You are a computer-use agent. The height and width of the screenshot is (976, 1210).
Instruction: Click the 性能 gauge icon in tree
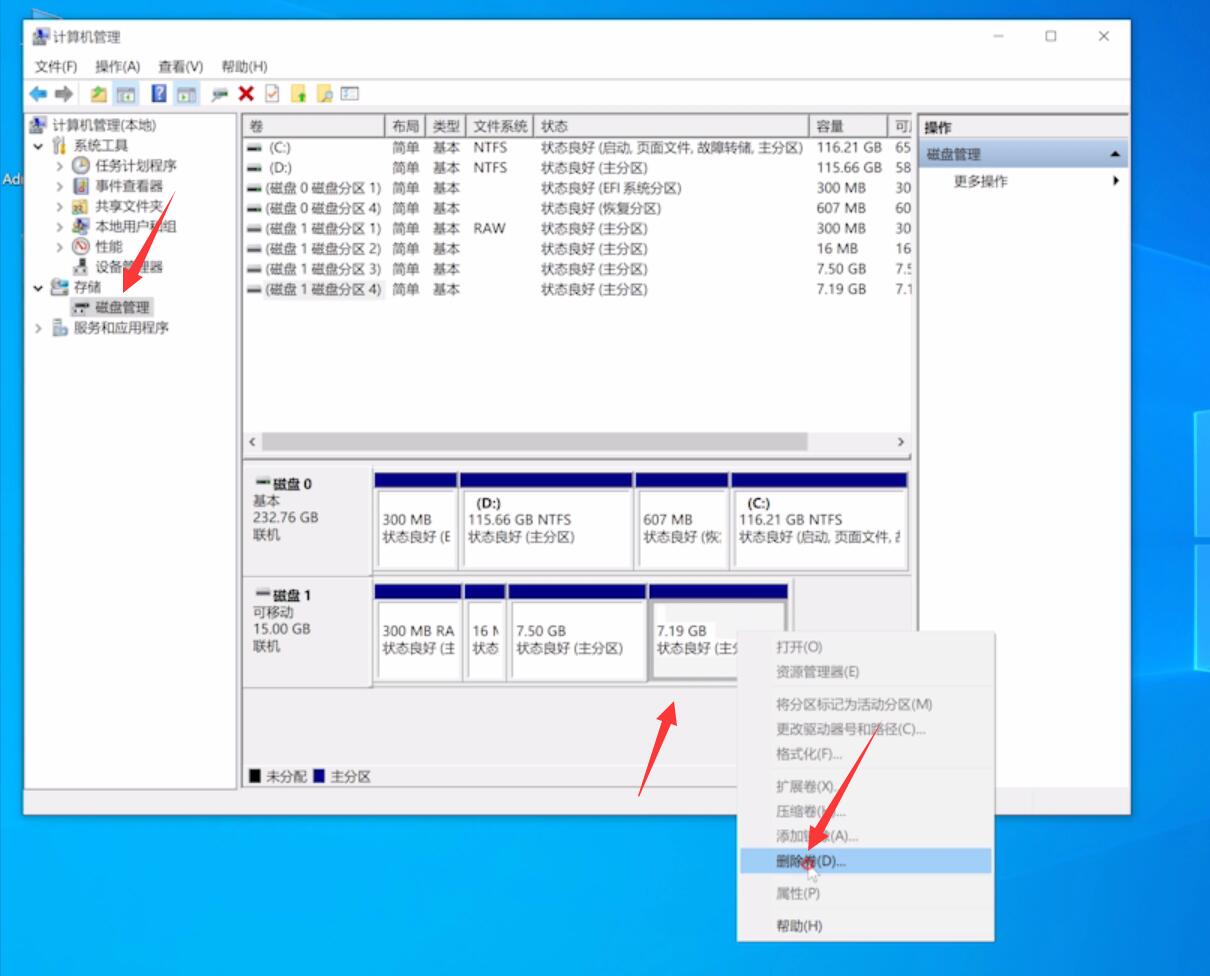(81, 247)
